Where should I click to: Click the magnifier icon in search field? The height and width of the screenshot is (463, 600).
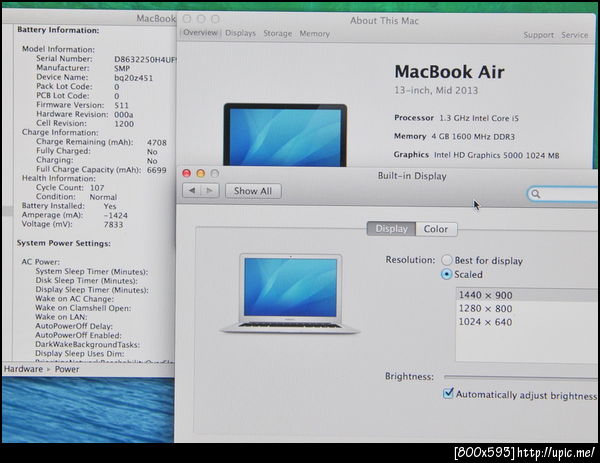[x=536, y=194]
